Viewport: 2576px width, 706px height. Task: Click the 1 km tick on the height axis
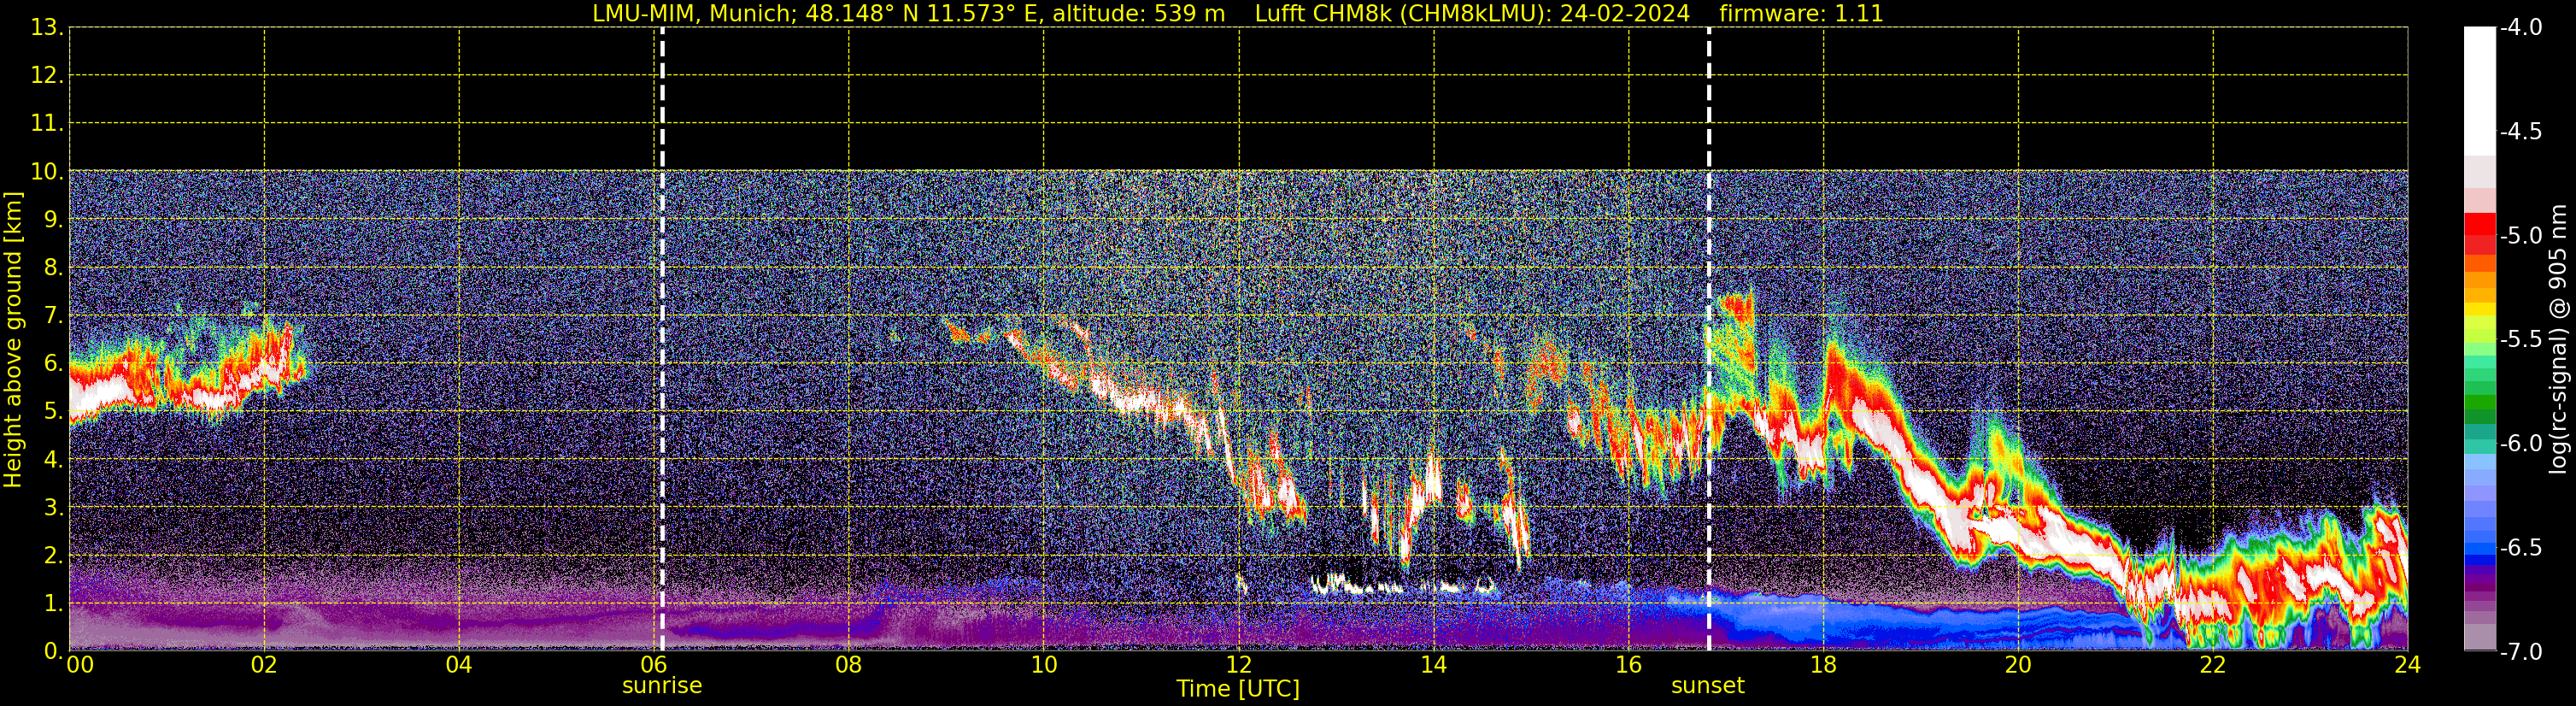[x=52, y=604]
